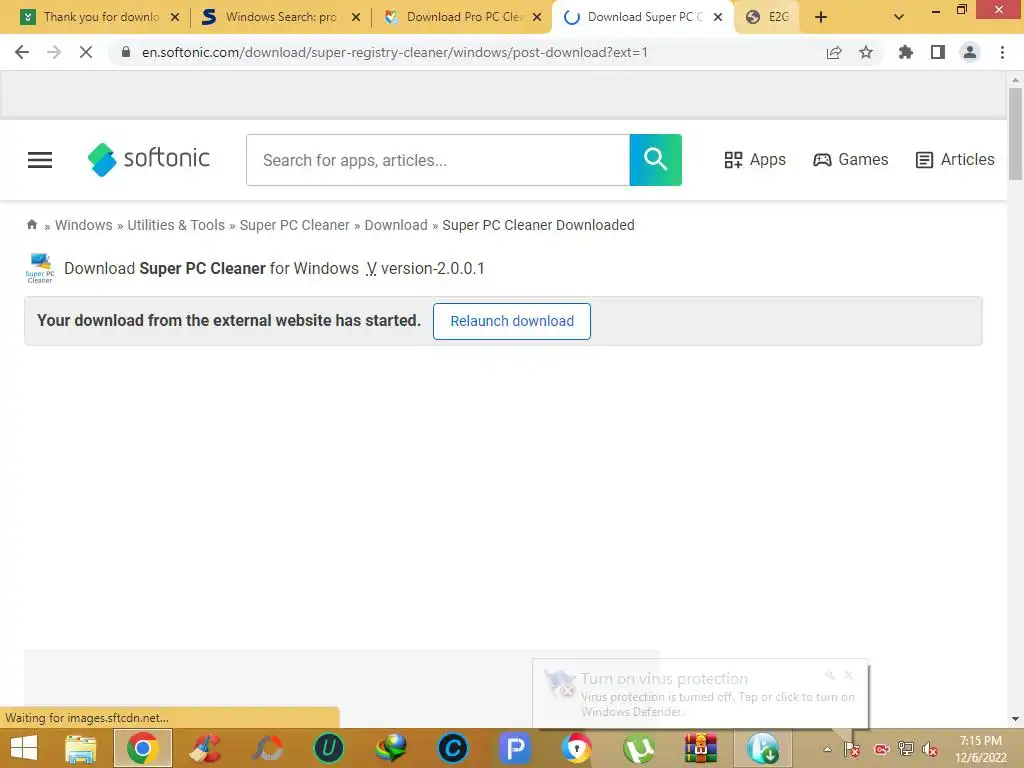Viewport: 1024px width, 768px height.
Task: Open the blue P taskbar app
Action: click(515, 748)
